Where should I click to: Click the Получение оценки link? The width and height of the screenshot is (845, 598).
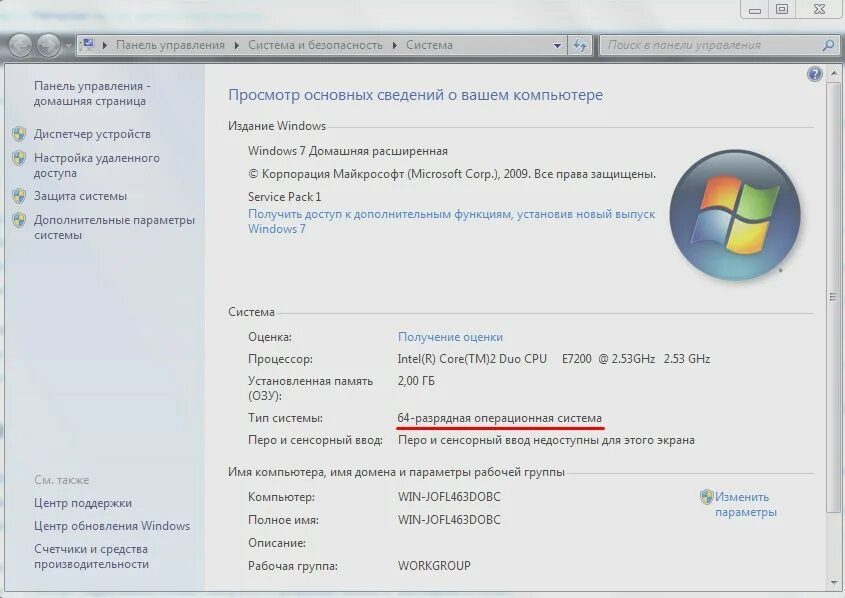click(x=450, y=337)
